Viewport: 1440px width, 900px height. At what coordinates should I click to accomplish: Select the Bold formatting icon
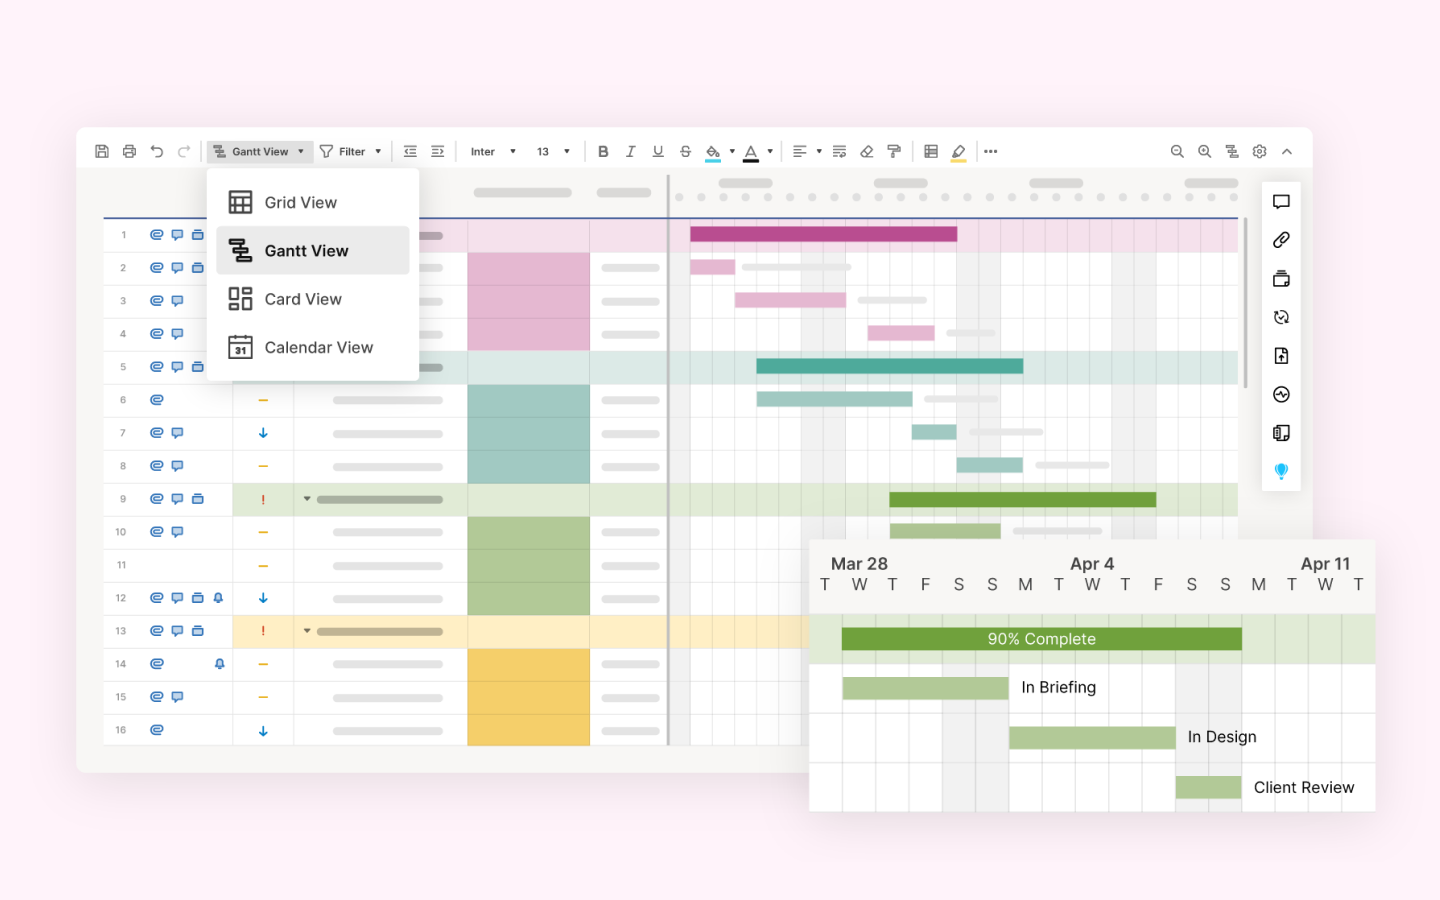point(603,151)
